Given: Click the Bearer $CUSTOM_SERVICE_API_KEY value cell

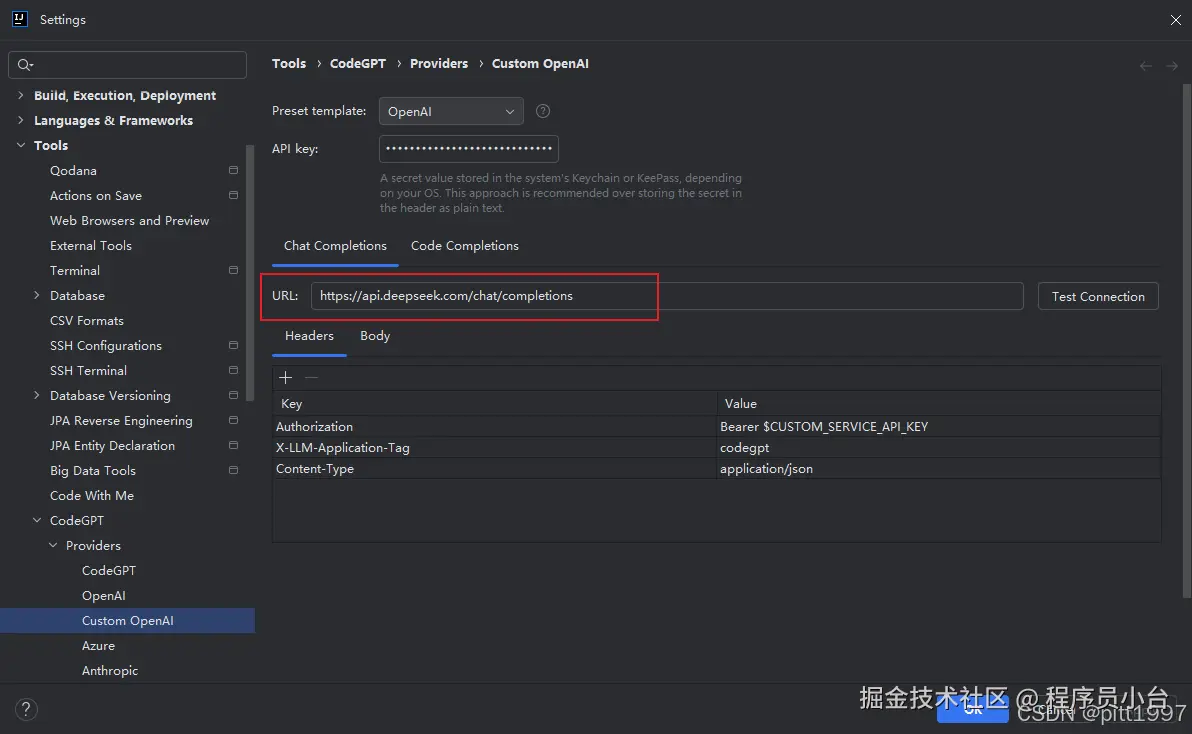Looking at the screenshot, I should [x=939, y=426].
